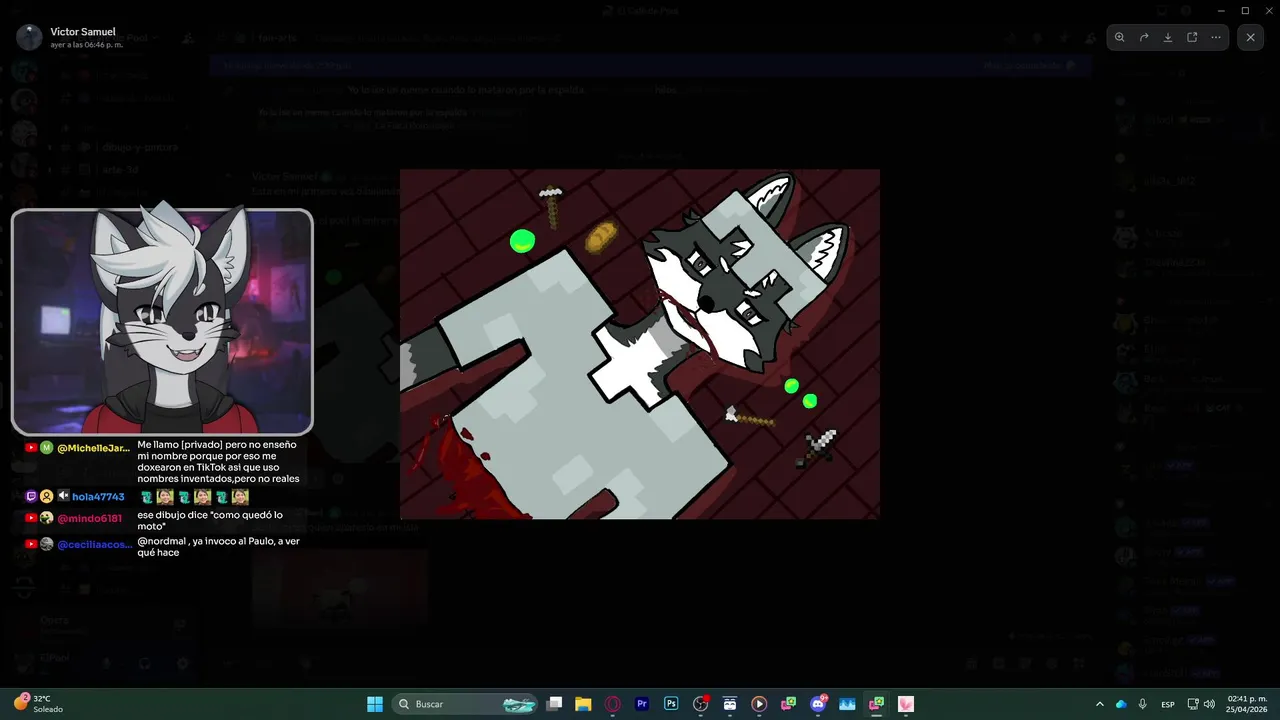Open the image in the browser
The image size is (1280, 720).
click(1192, 37)
